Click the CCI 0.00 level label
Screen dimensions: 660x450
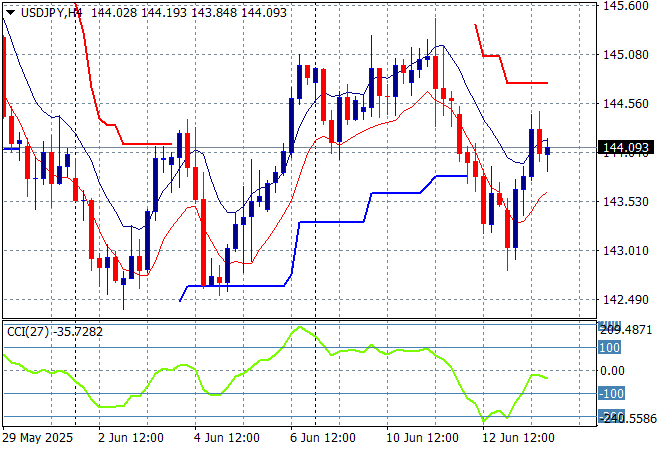point(612,371)
